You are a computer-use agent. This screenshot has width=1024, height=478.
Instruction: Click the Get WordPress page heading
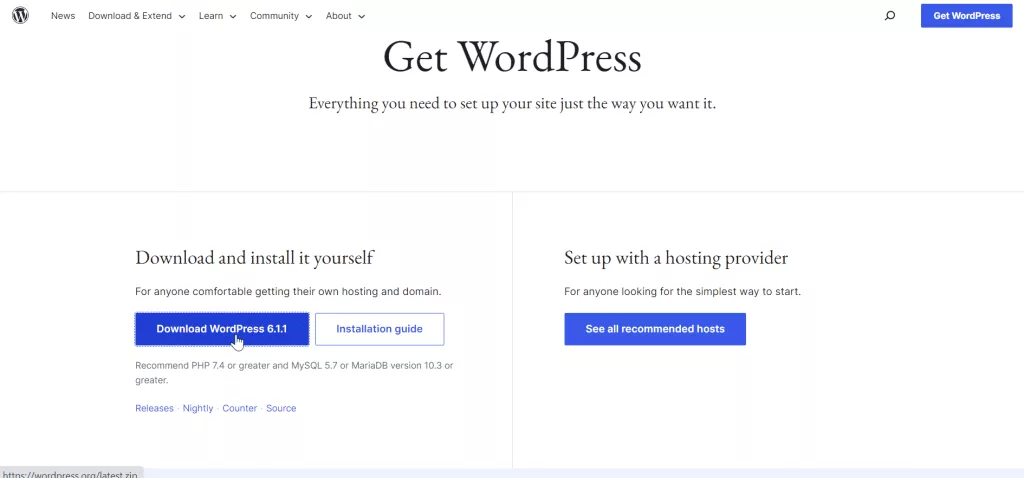(512, 57)
